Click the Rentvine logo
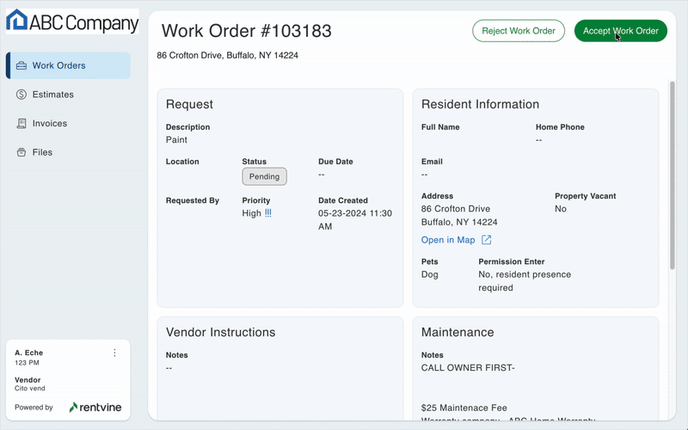 (95, 408)
